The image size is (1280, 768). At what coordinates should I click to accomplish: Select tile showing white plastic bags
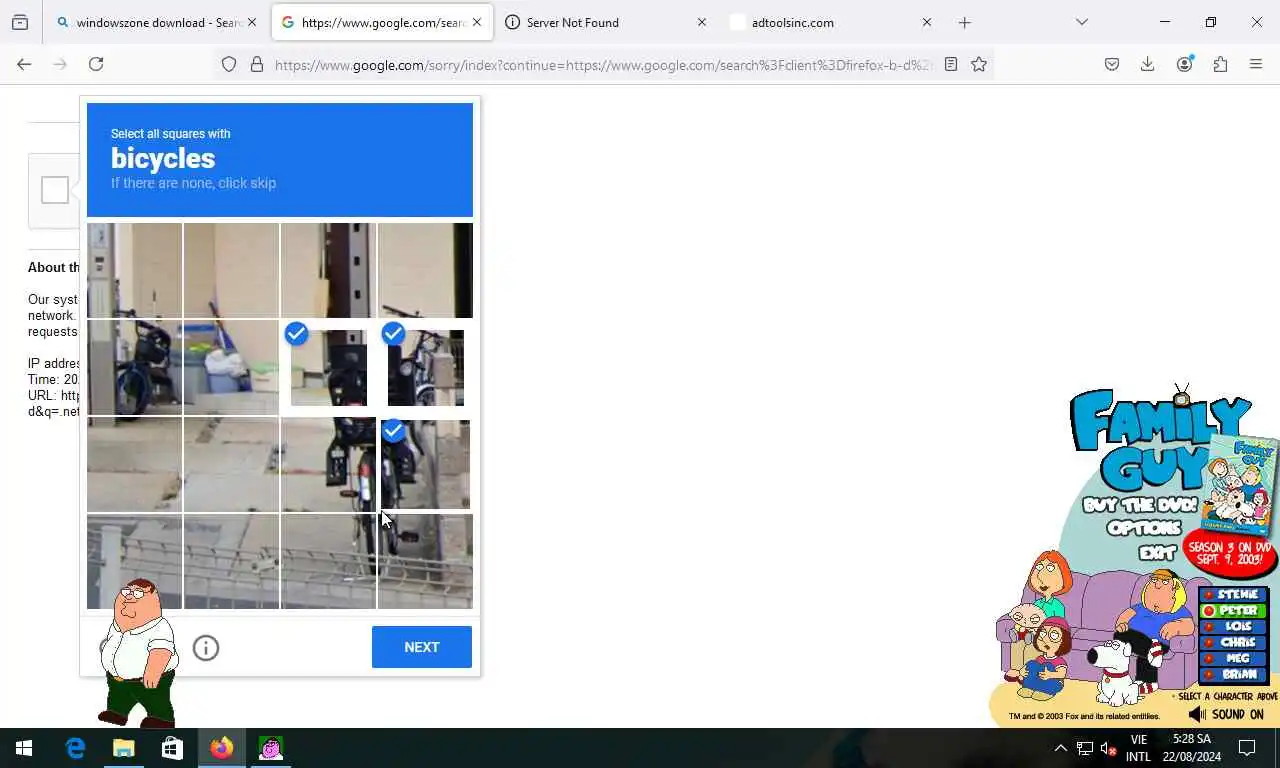(231, 367)
